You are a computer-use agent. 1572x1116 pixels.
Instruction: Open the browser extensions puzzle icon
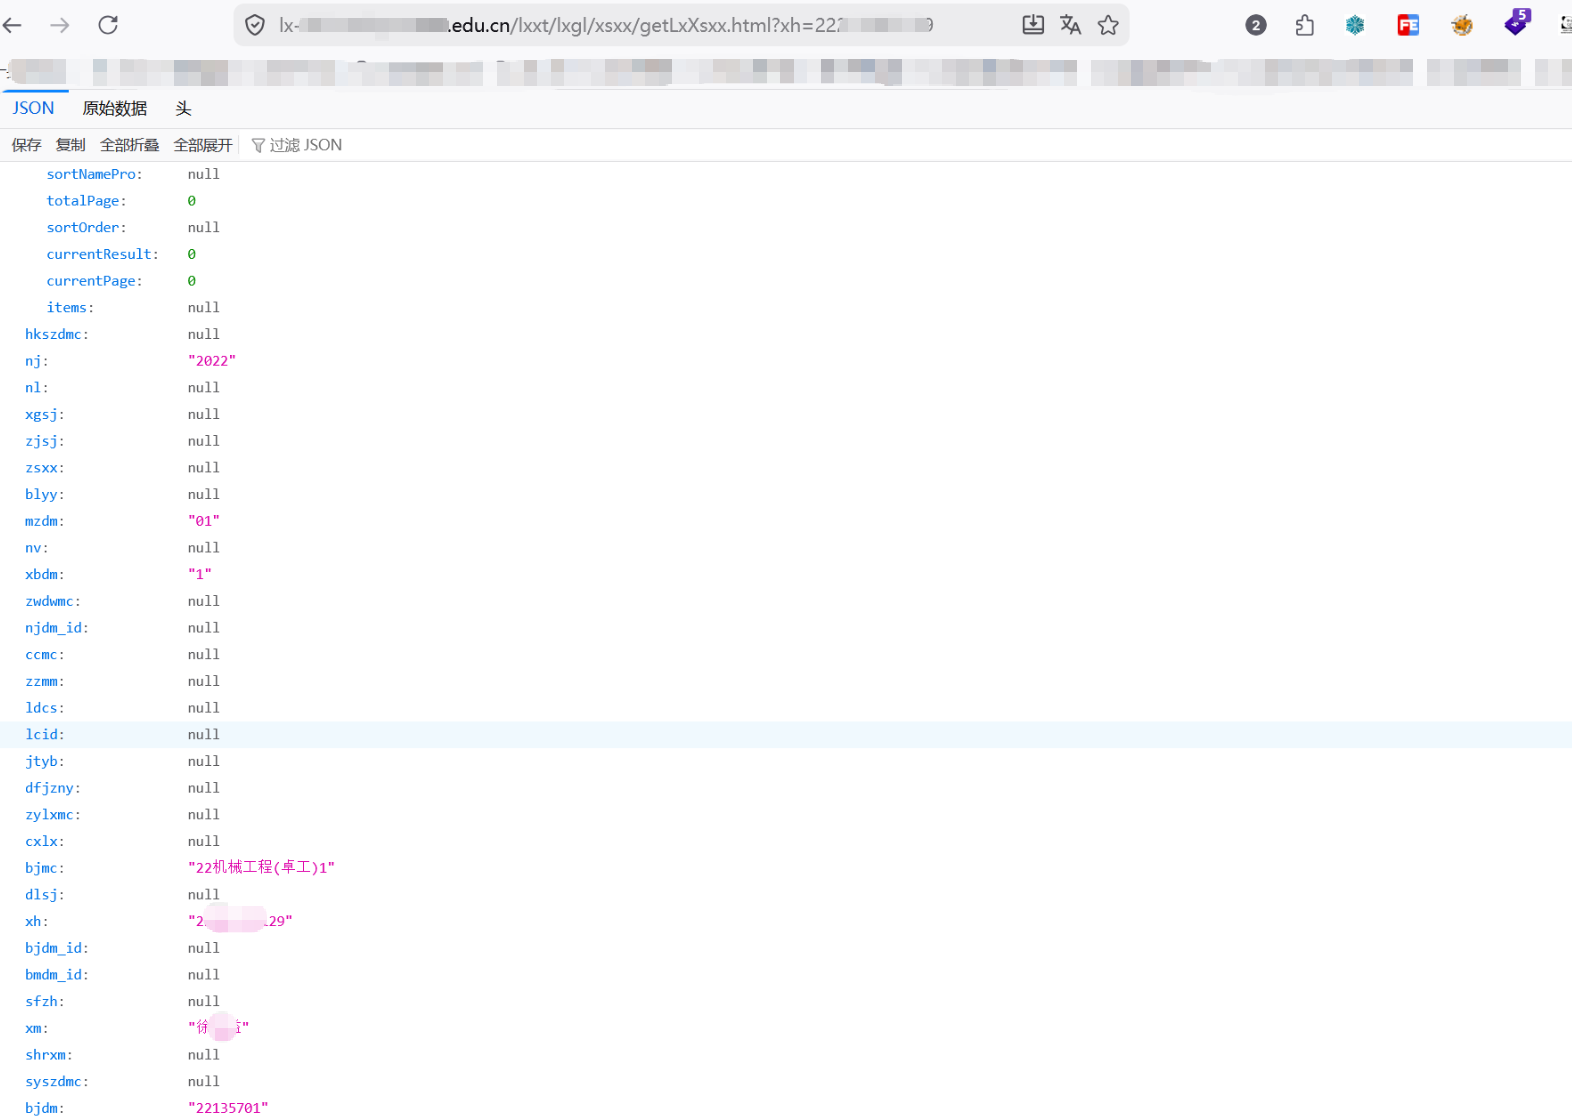[1304, 25]
